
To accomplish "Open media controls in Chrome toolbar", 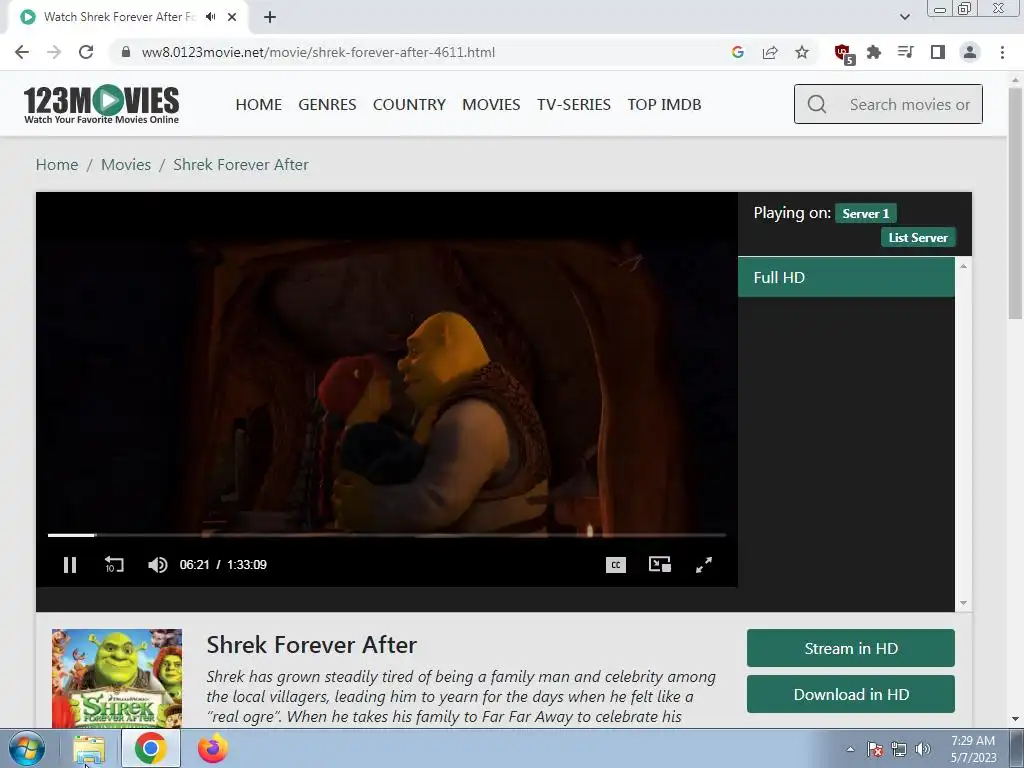I will (x=905, y=52).
